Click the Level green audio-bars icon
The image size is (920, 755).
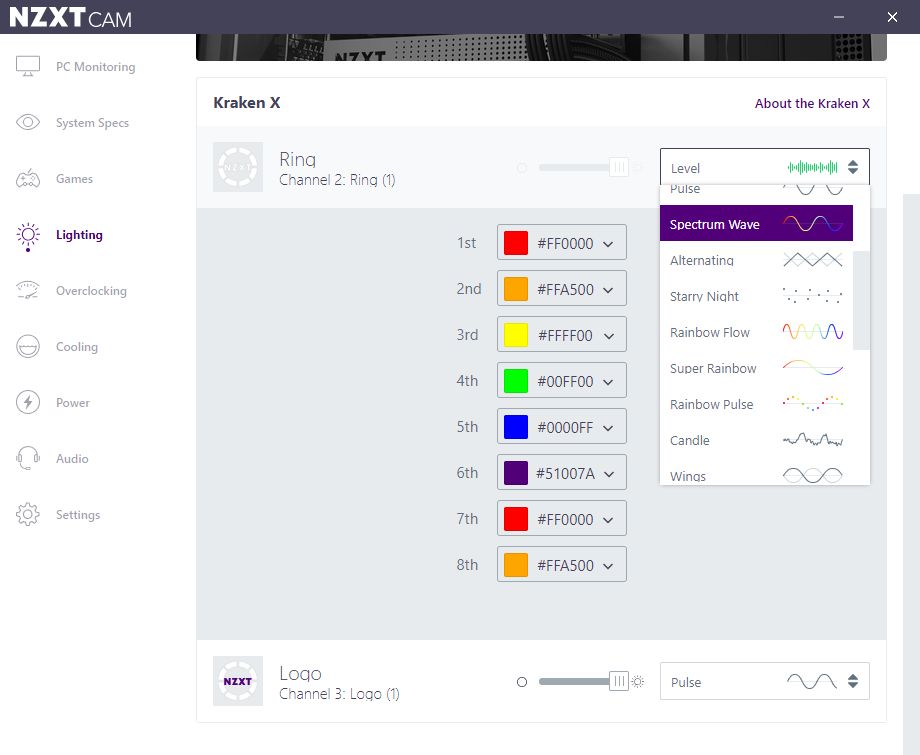point(813,168)
